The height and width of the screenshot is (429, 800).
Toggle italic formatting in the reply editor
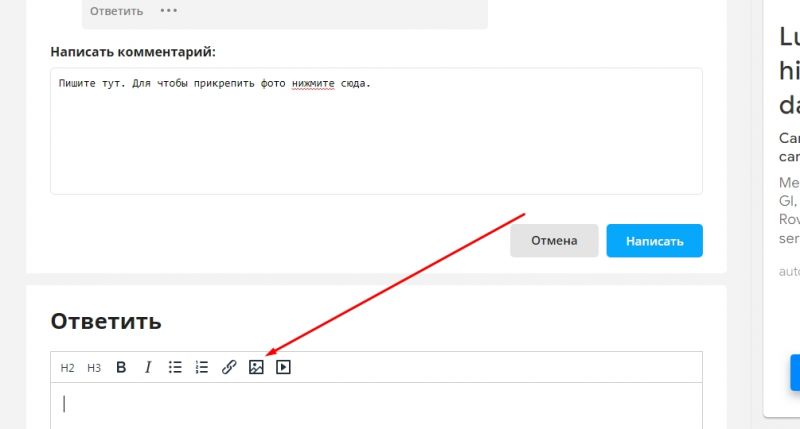click(148, 367)
